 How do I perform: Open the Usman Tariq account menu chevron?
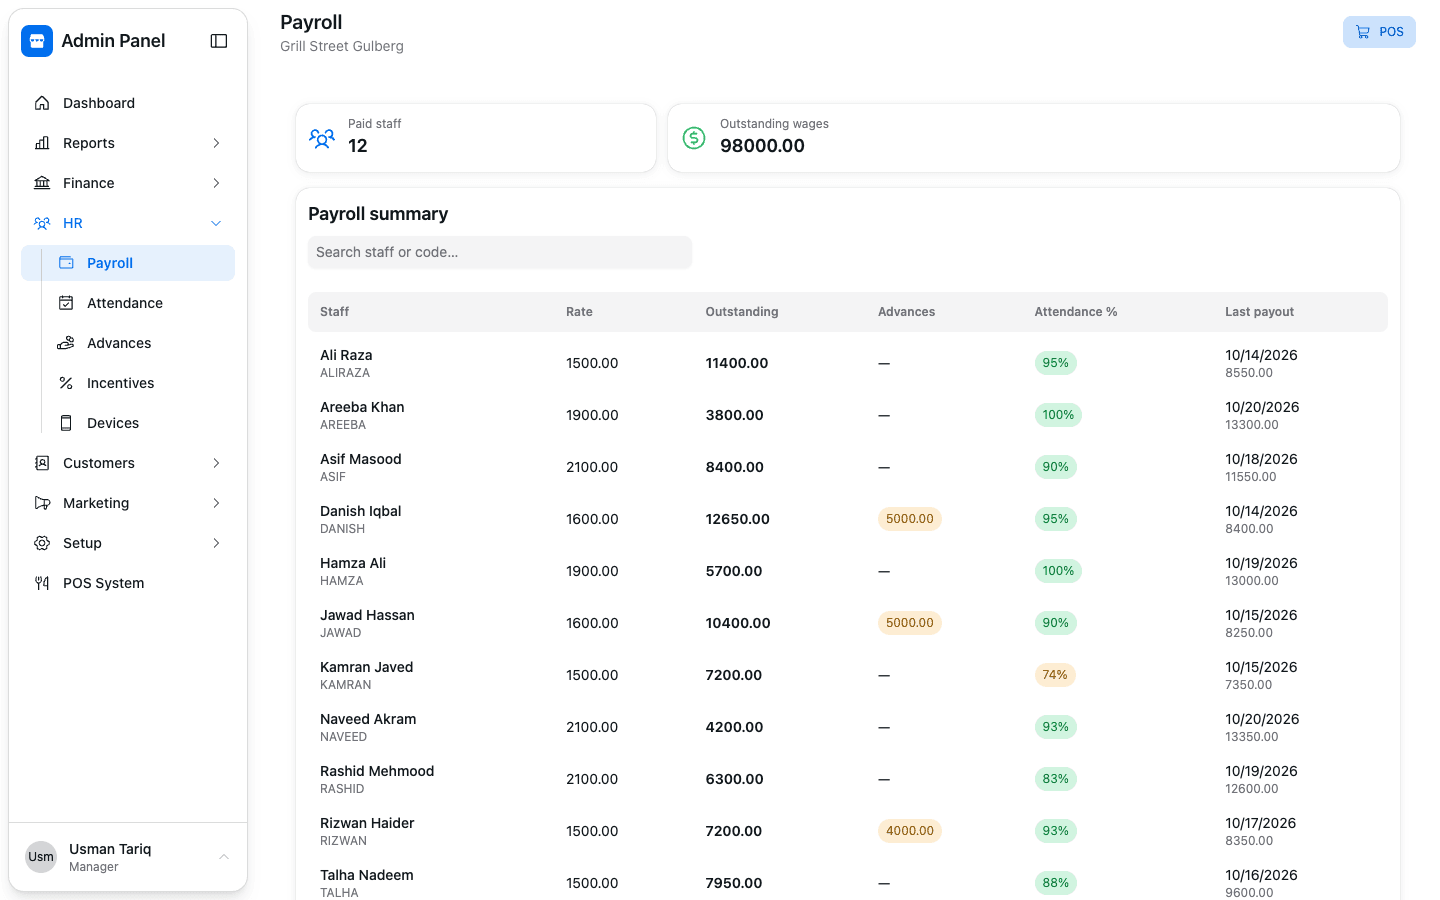pos(224,857)
